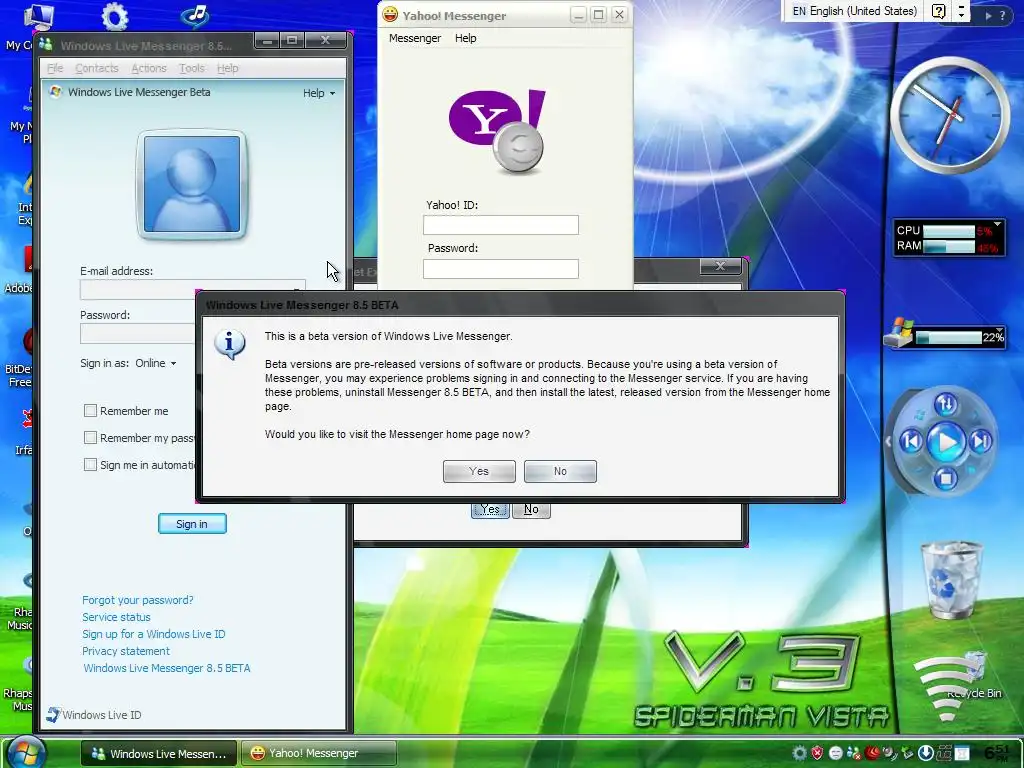Image resolution: width=1024 pixels, height=768 pixels.
Task: Open the Sign in as Online status dropdown
Action: pyautogui.click(x=156, y=363)
